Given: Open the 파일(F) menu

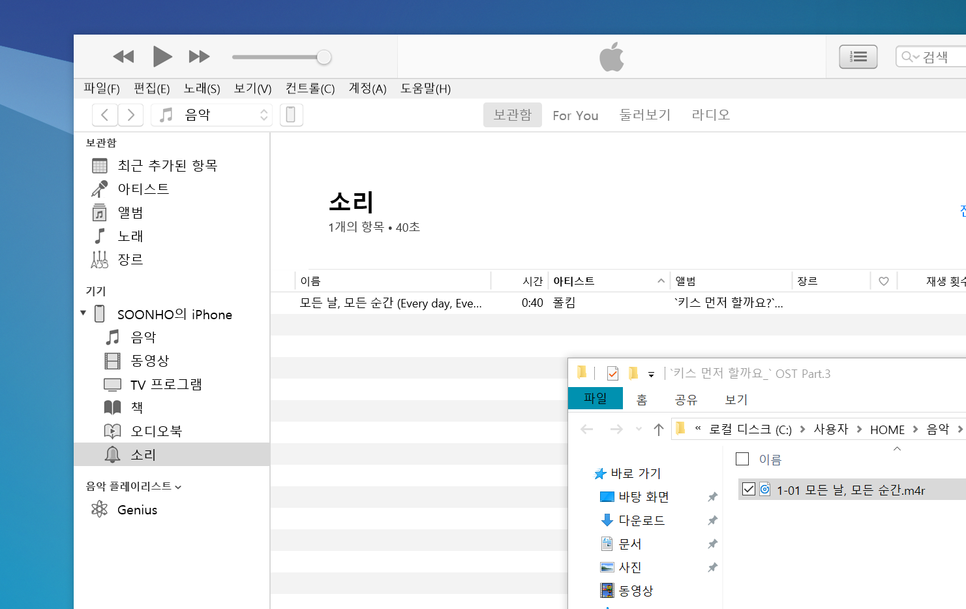Looking at the screenshot, I should 102,89.
